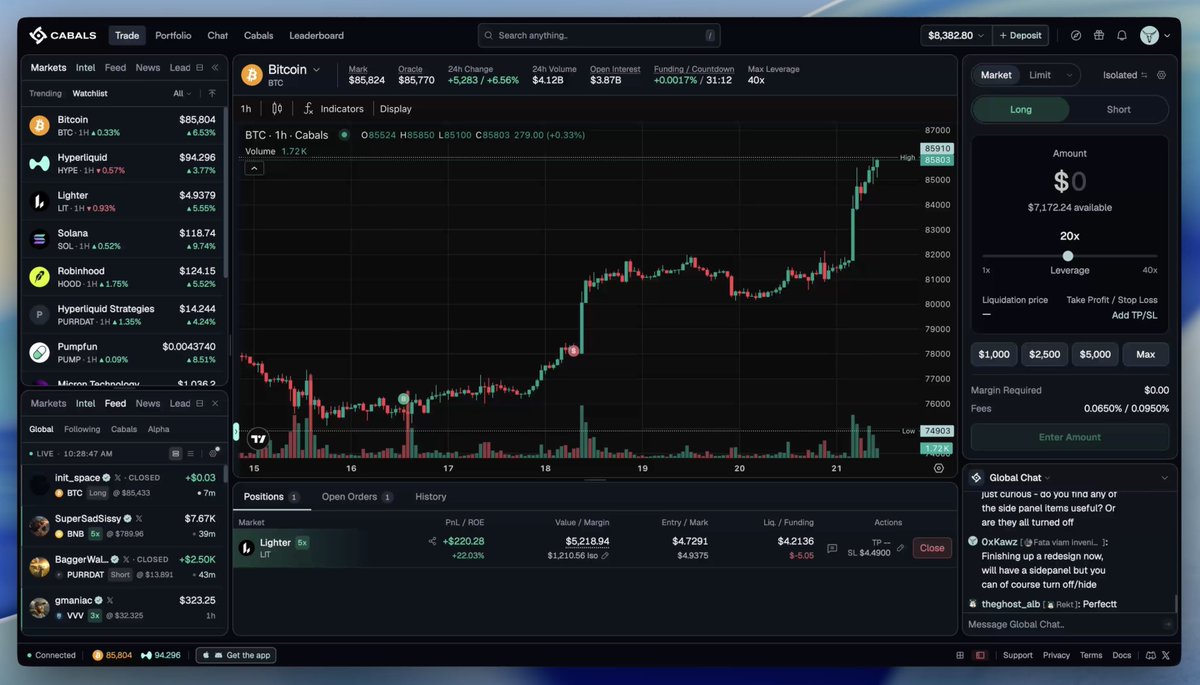The width and height of the screenshot is (1200, 685).
Task: Switch to Market order type
Action: (x=996, y=75)
